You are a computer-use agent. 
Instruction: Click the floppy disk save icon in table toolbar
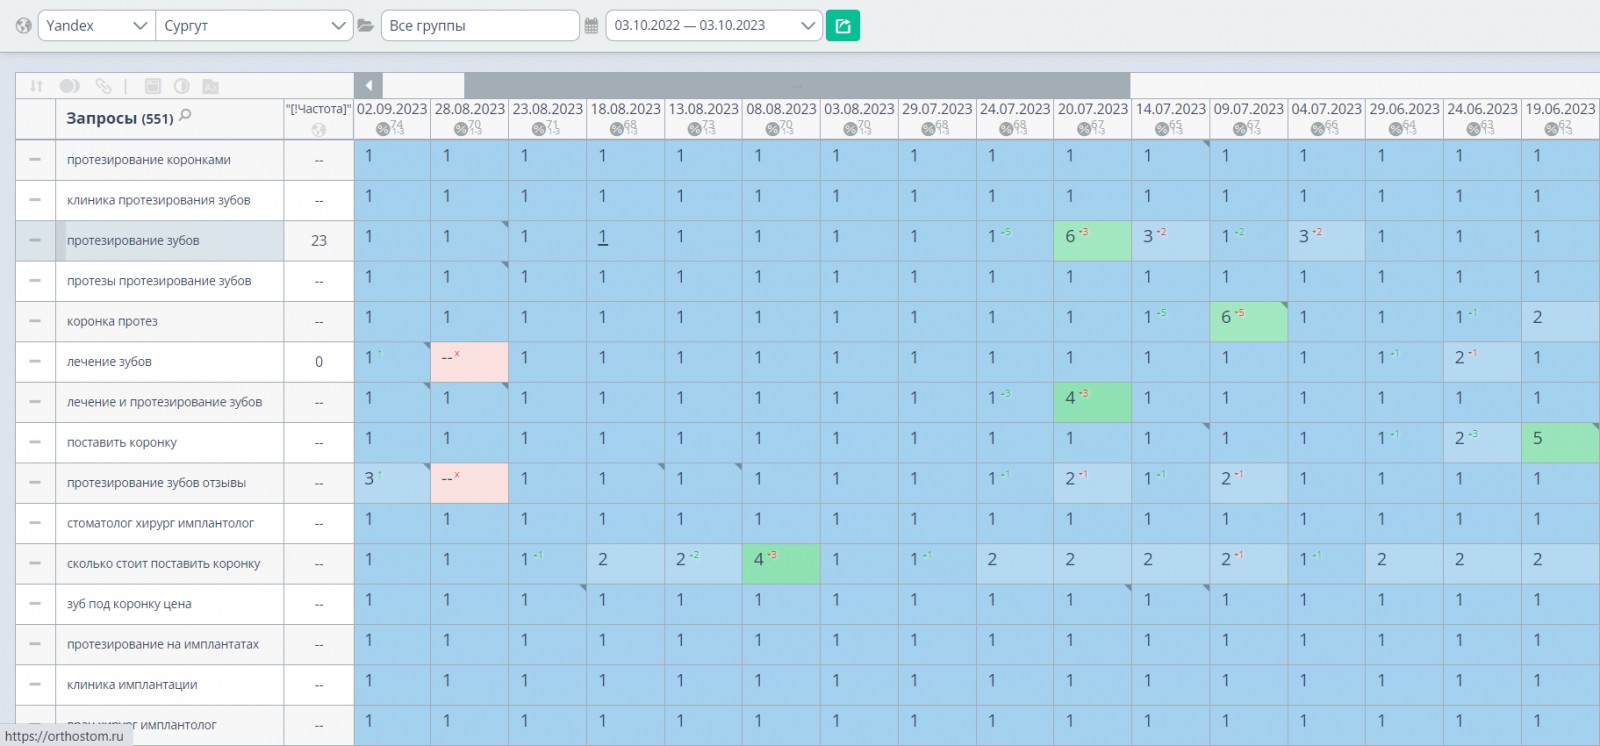[x=153, y=86]
